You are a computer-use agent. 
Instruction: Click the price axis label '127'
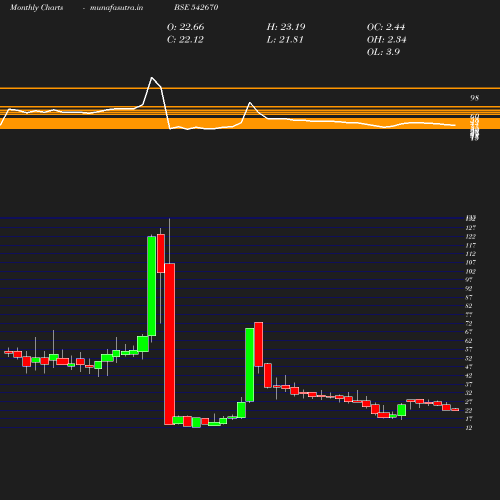coord(471,228)
